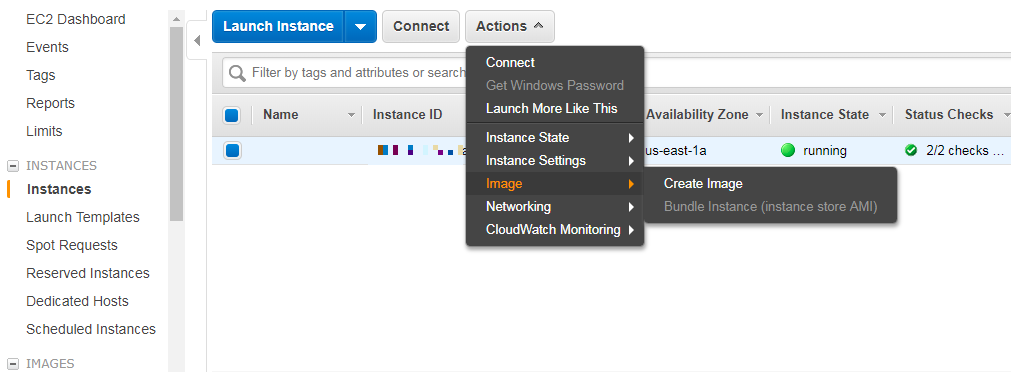Click the green running status icon
Screen dimensions: 1011x372
tap(788, 151)
